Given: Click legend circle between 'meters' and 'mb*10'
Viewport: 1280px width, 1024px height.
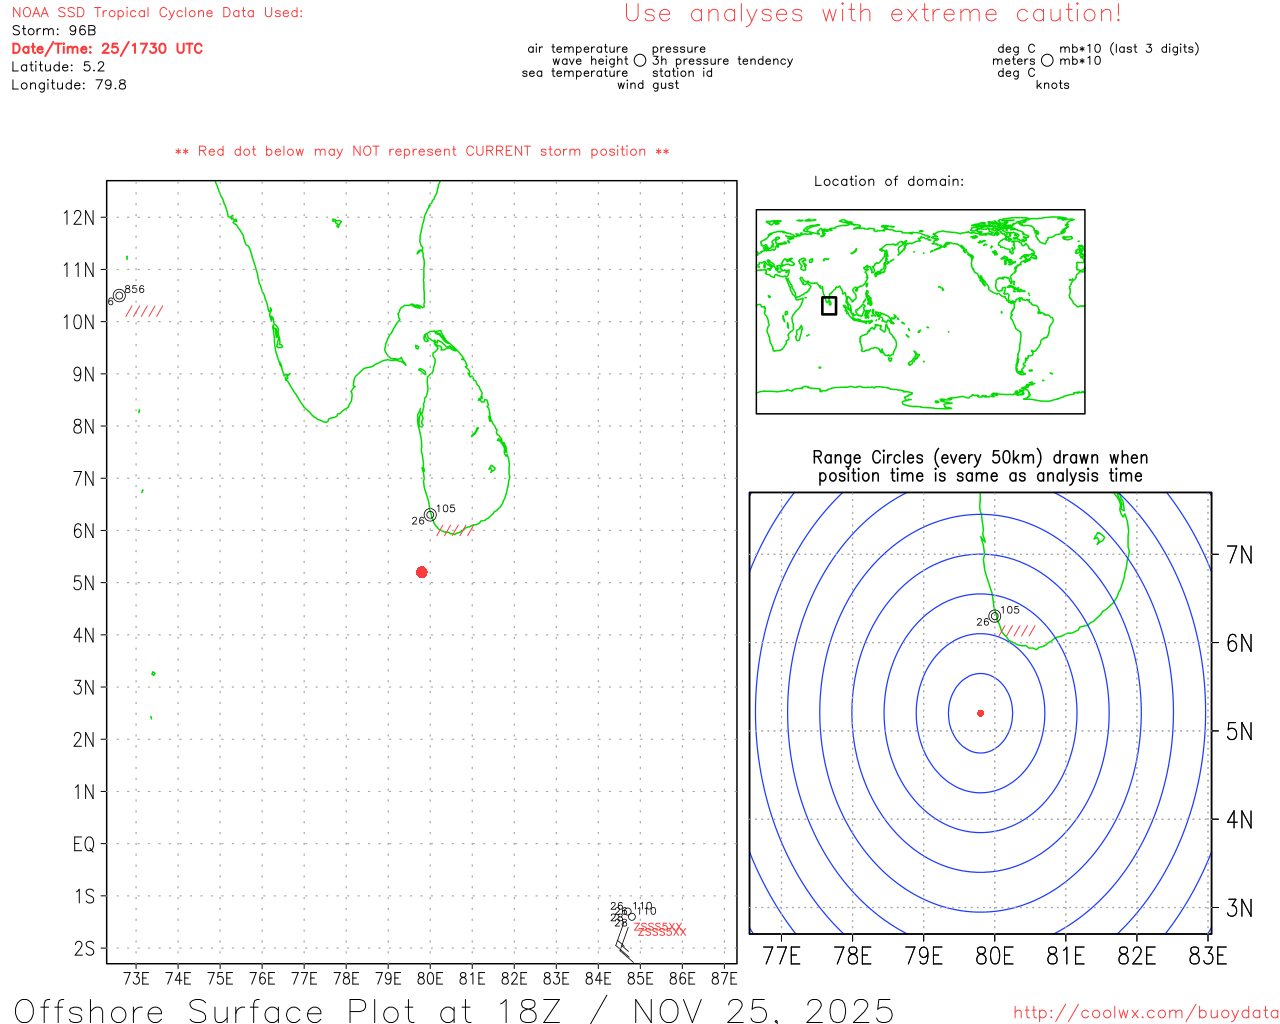Looking at the screenshot, I should tap(1047, 61).
